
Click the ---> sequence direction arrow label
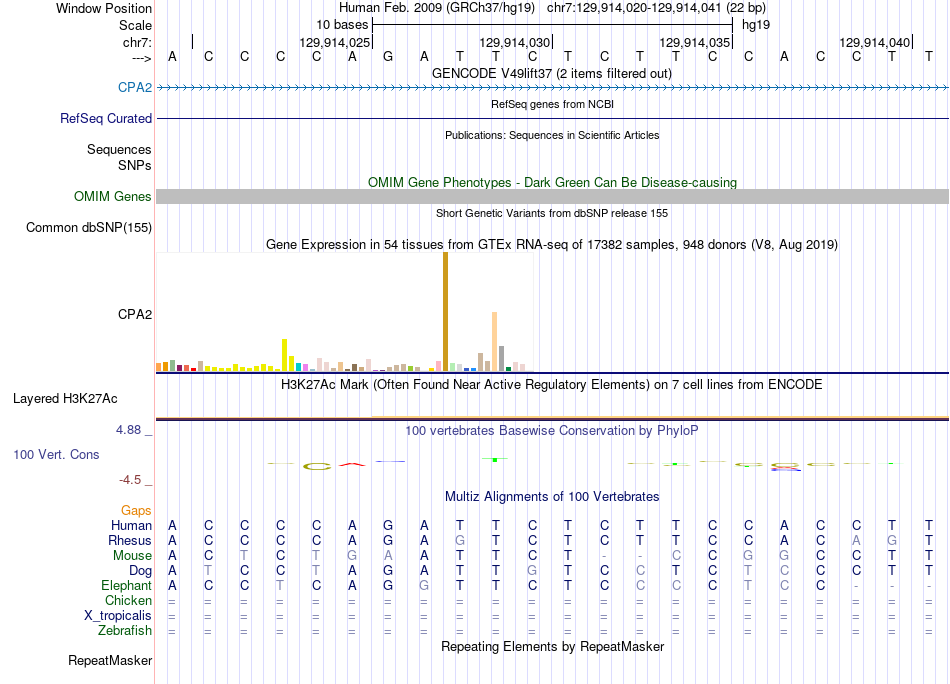[x=142, y=58]
